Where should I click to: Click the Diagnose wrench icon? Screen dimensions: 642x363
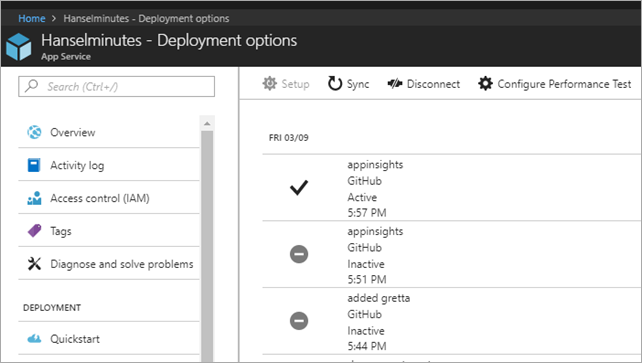pos(34,264)
